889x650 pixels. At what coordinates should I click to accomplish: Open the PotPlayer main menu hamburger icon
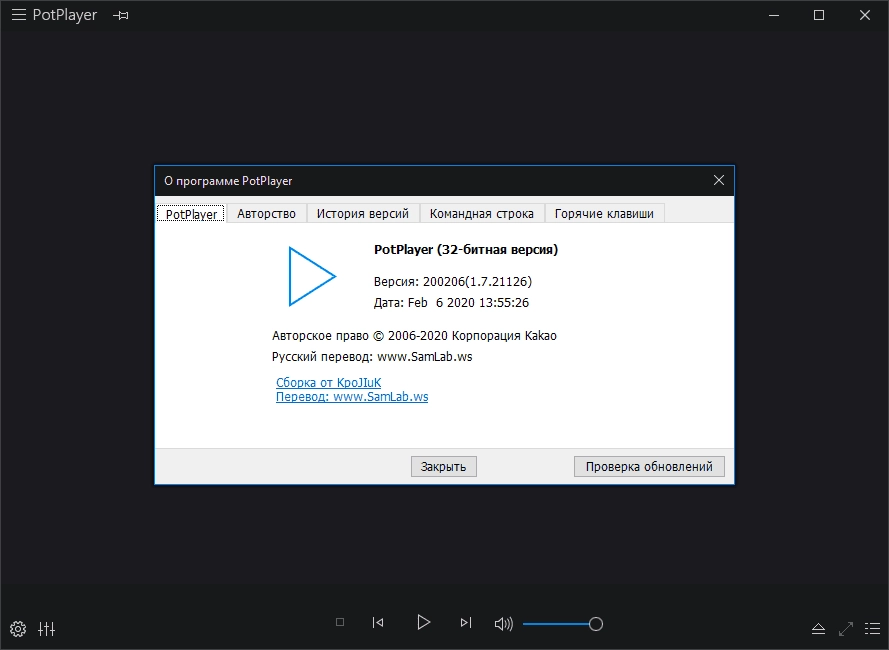[19, 15]
